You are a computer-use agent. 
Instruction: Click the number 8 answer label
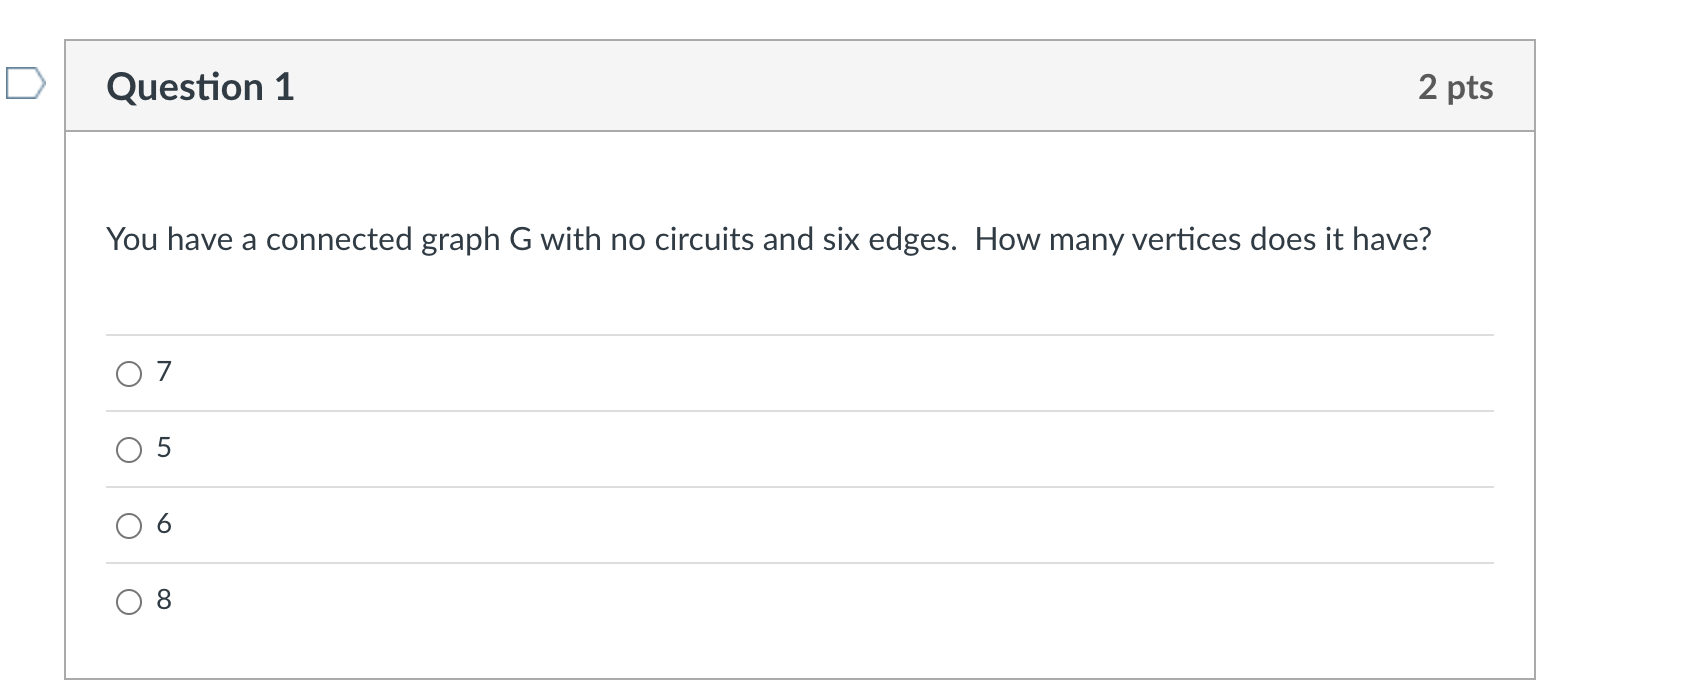click(164, 600)
